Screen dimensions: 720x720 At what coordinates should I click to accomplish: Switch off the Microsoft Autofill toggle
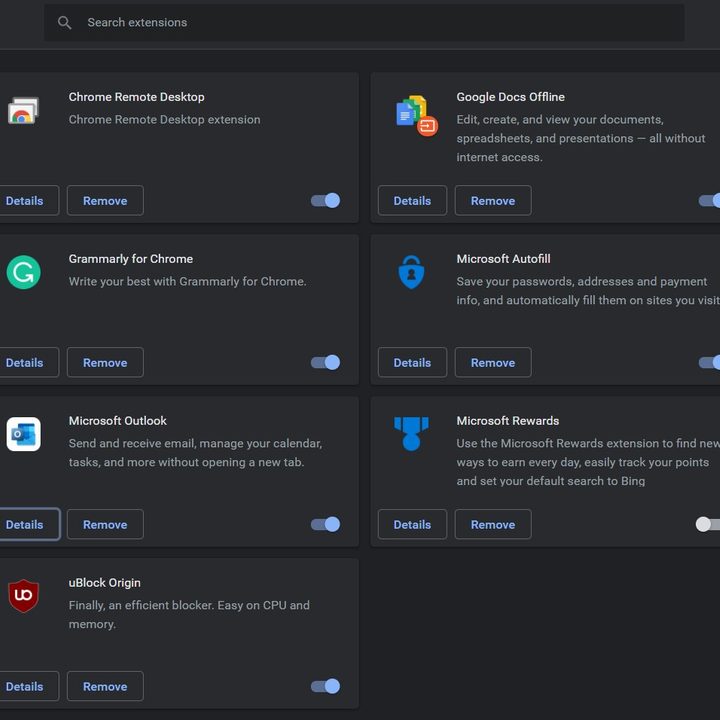[x=710, y=362]
